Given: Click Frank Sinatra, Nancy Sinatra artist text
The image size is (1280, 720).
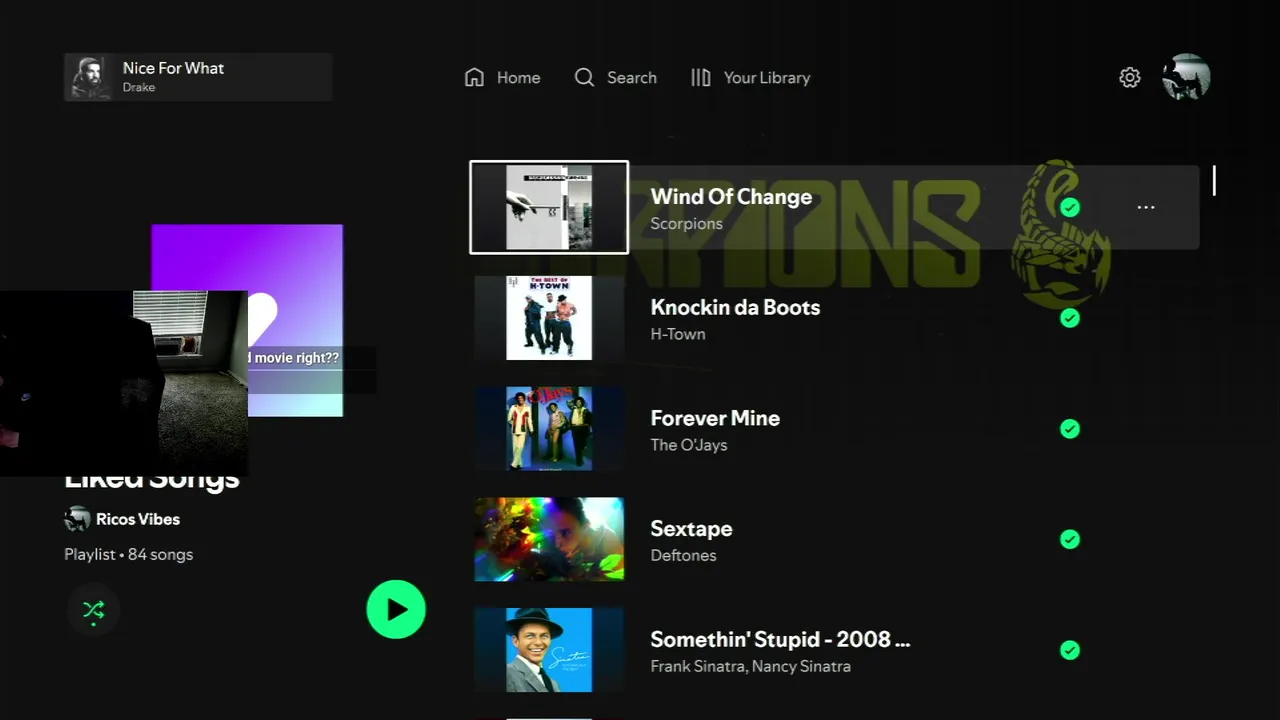Looking at the screenshot, I should (750, 666).
